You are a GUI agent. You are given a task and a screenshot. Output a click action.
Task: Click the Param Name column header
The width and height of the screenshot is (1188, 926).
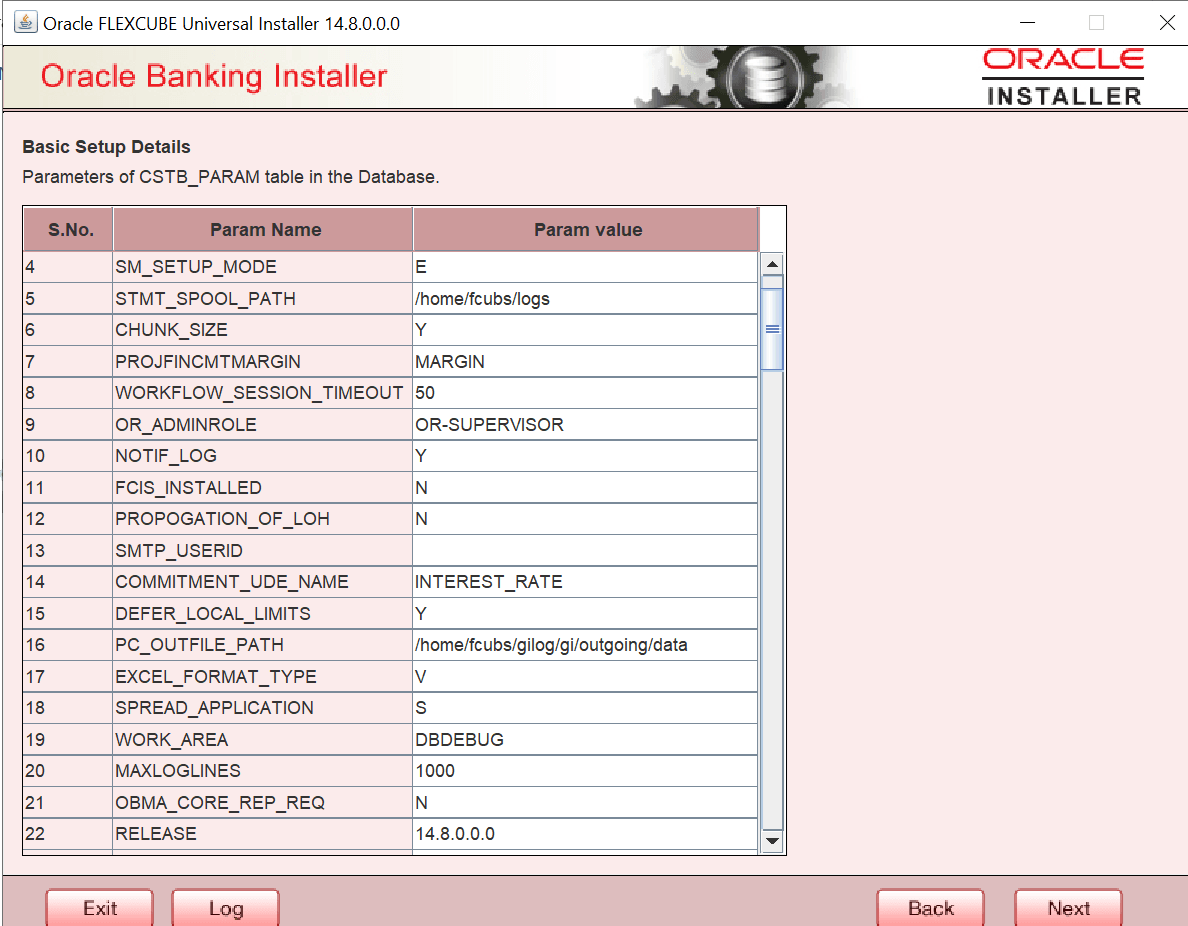tap(264, 230)
